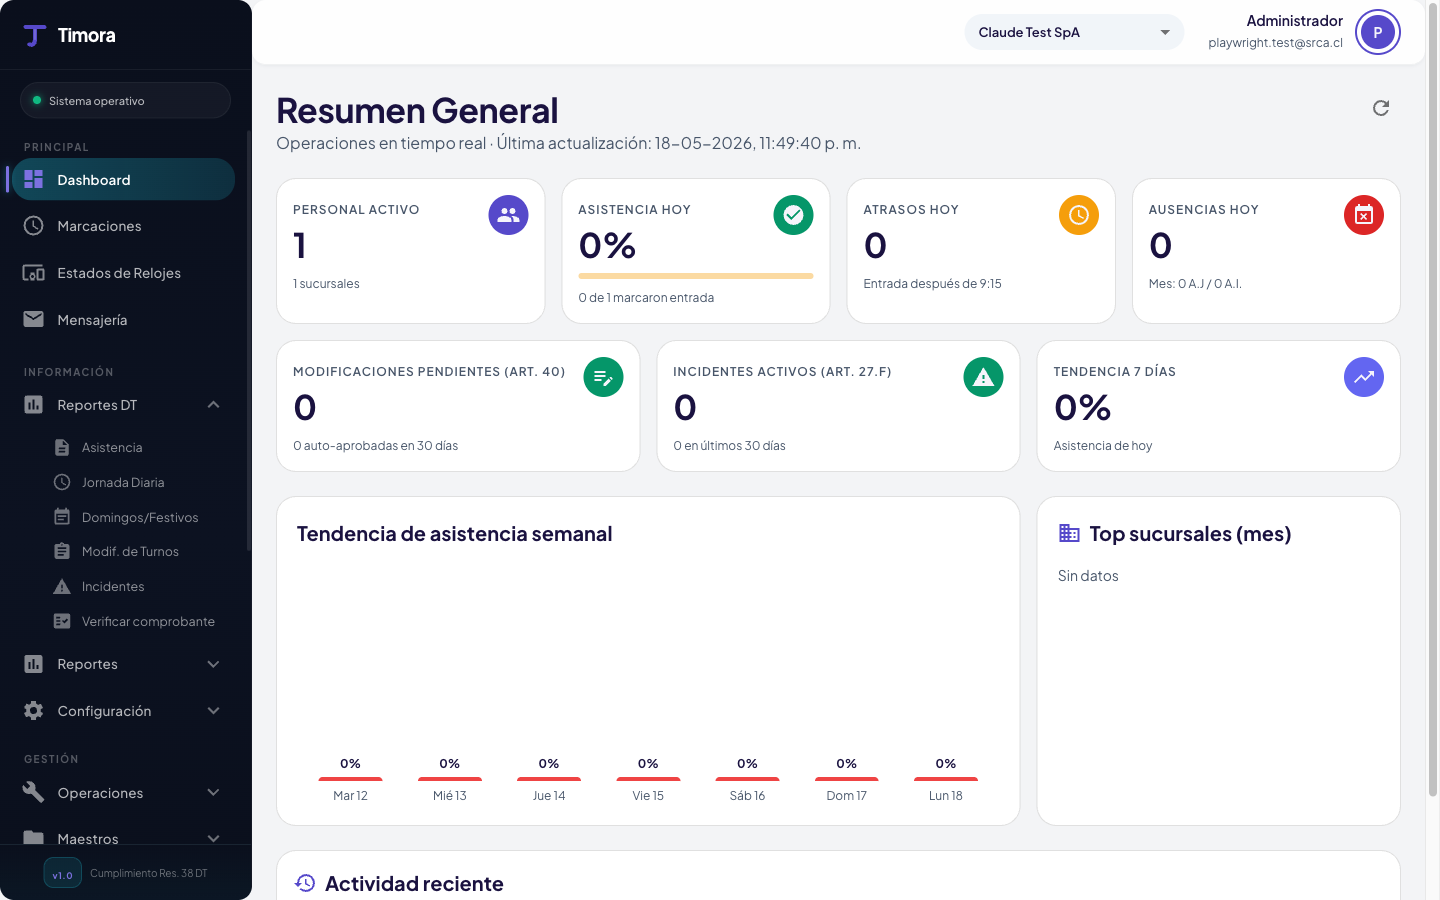
Task: Click the Reportes bar chart icon
Action: 34,664
